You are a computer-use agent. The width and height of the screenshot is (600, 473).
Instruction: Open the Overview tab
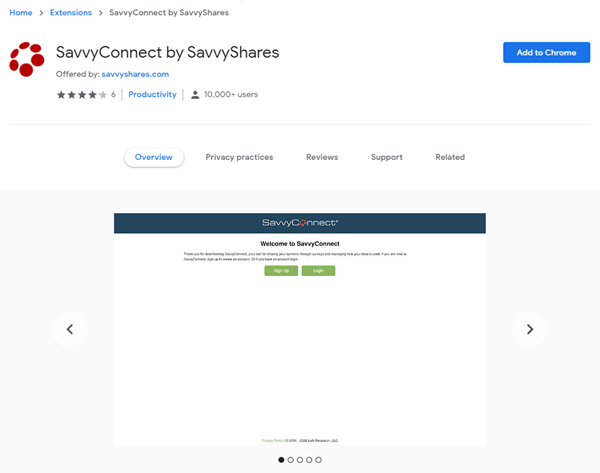pos(154,157)
